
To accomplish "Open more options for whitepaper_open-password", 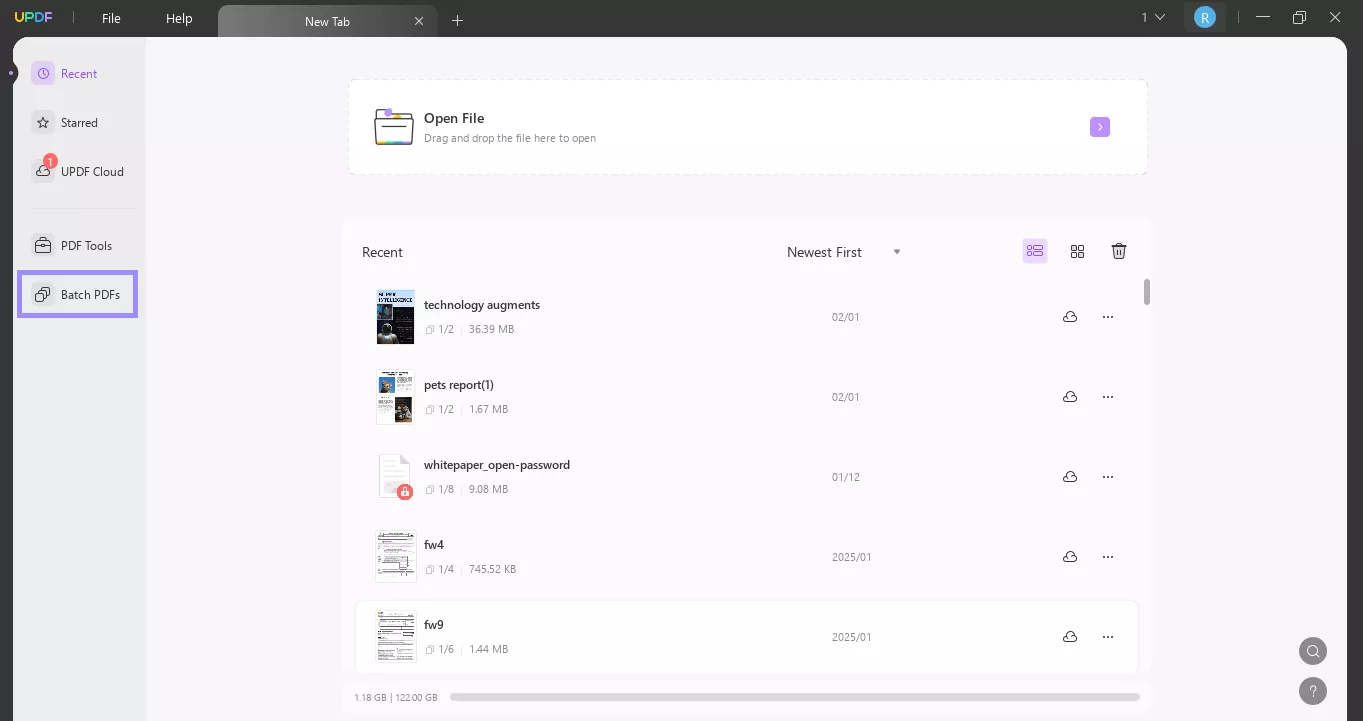I will coord(1108,477).
